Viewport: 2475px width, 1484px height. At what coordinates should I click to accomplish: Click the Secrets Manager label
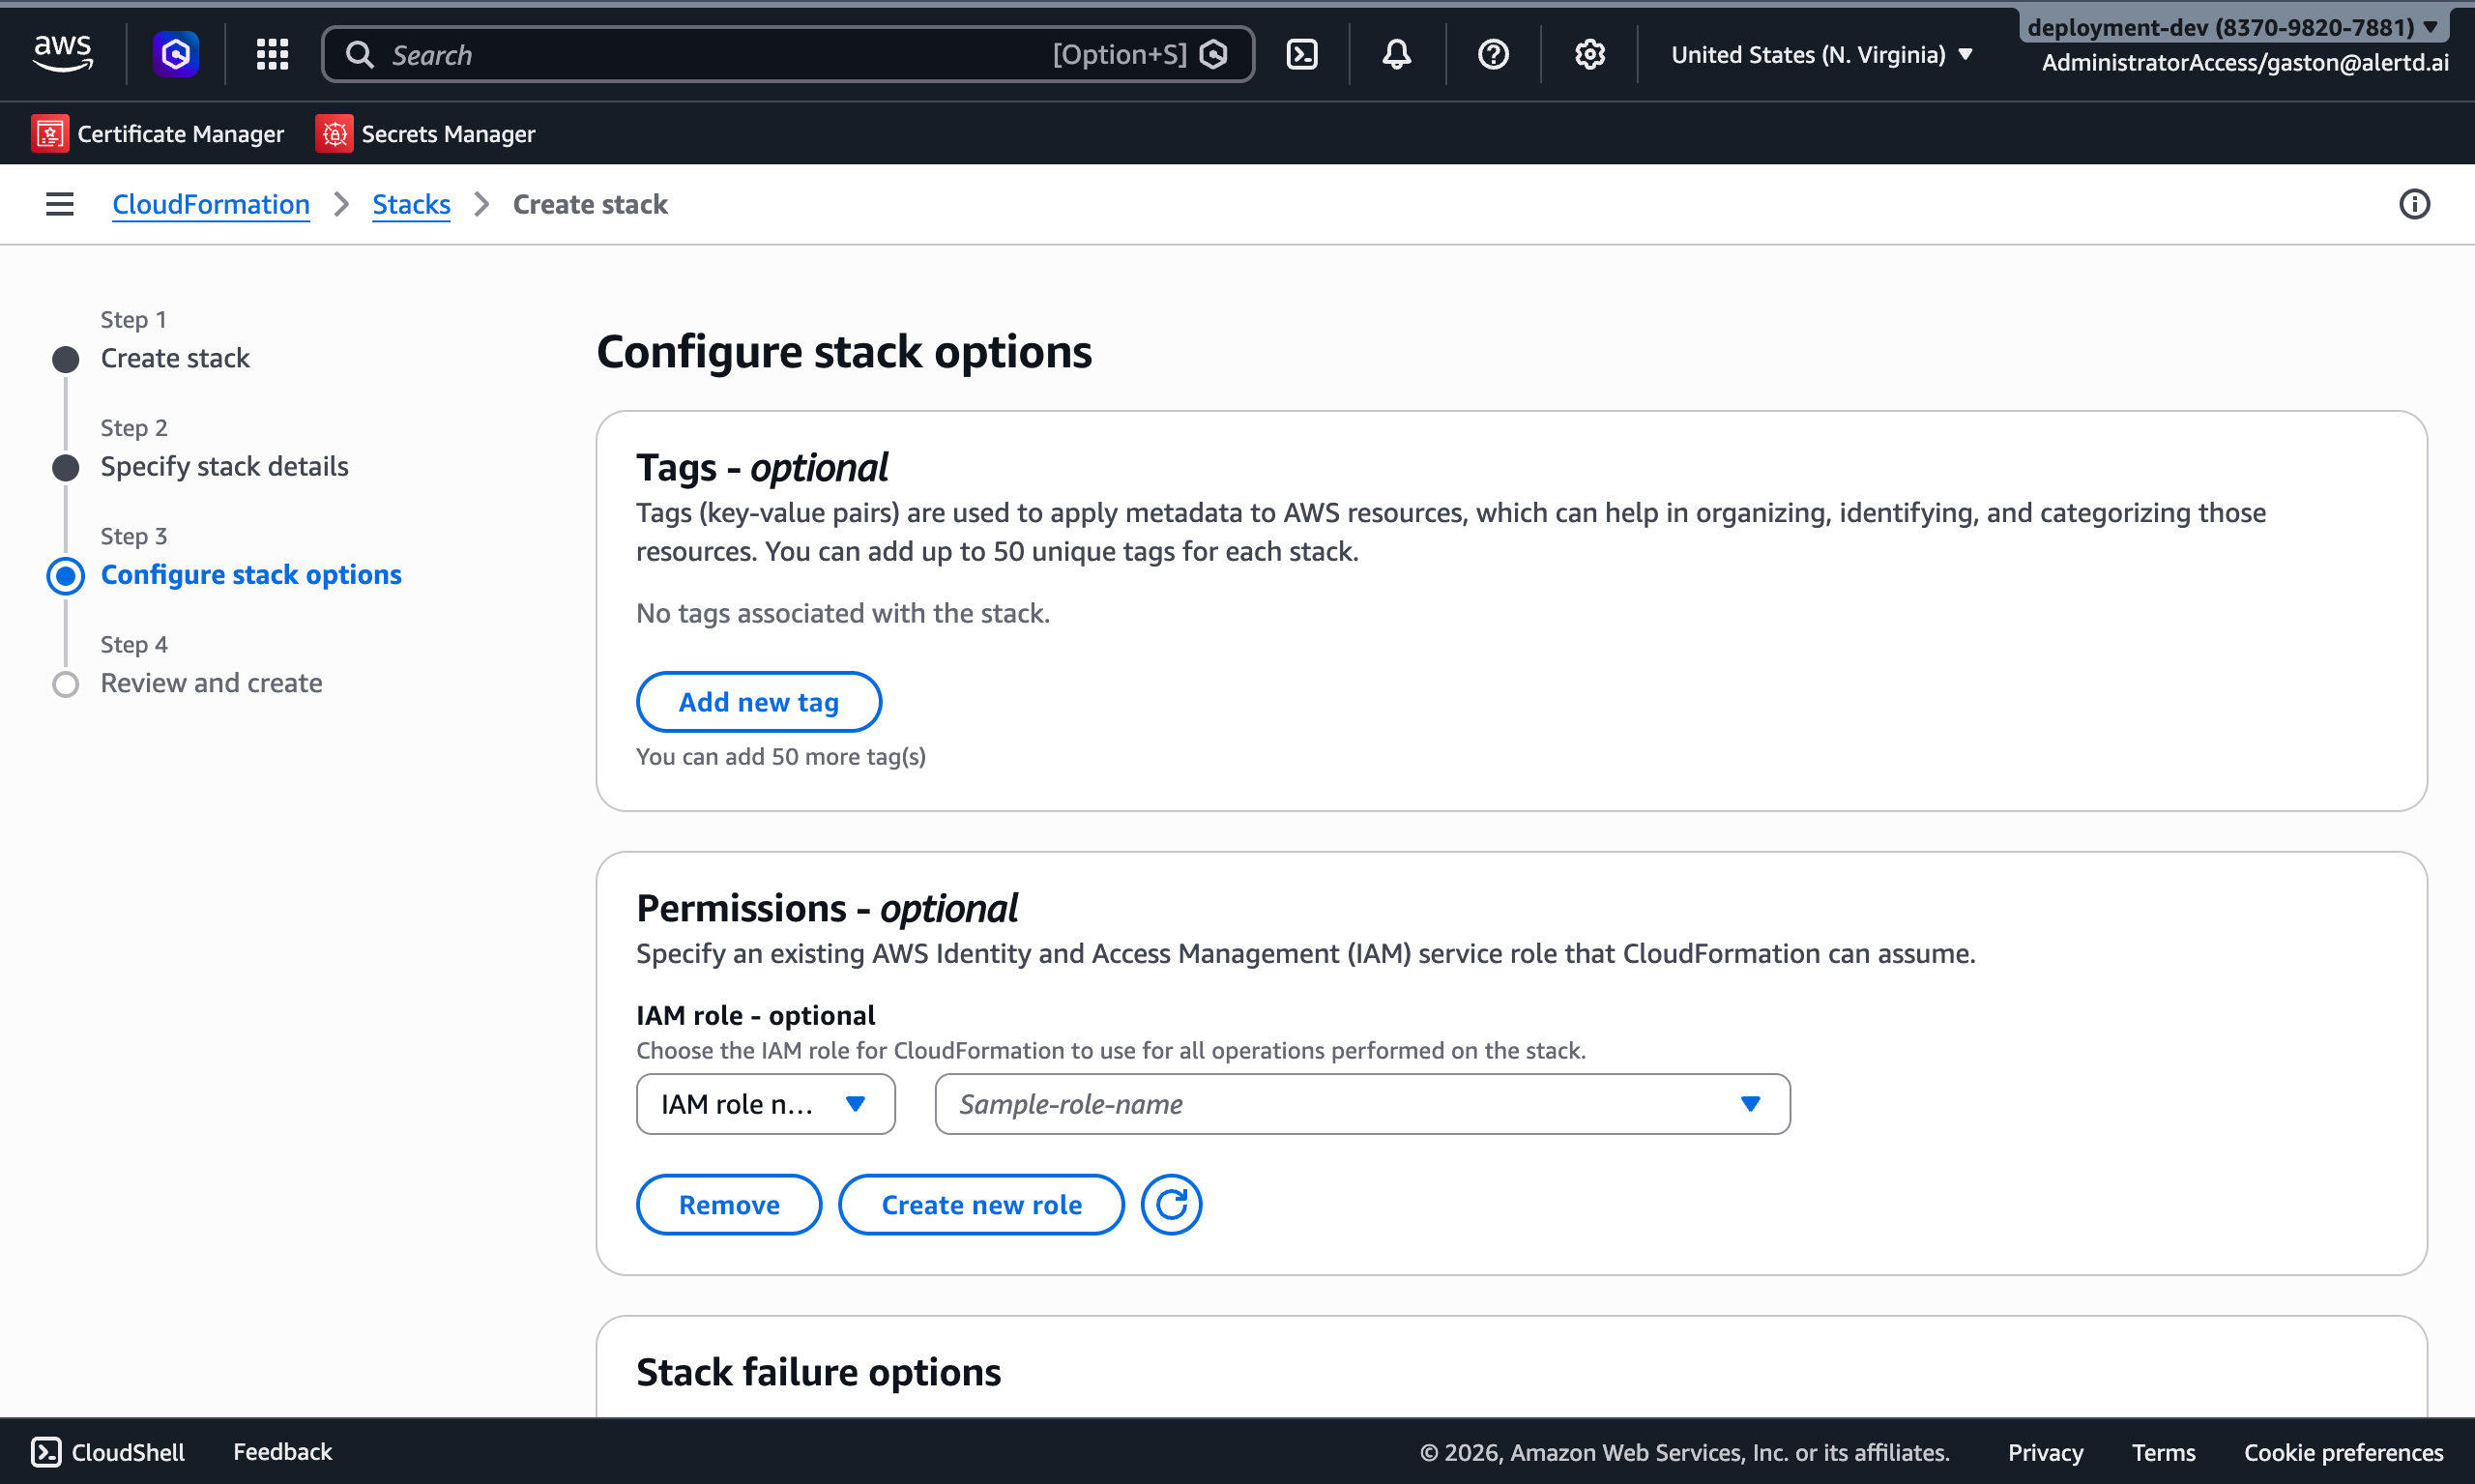pos(448,133)
